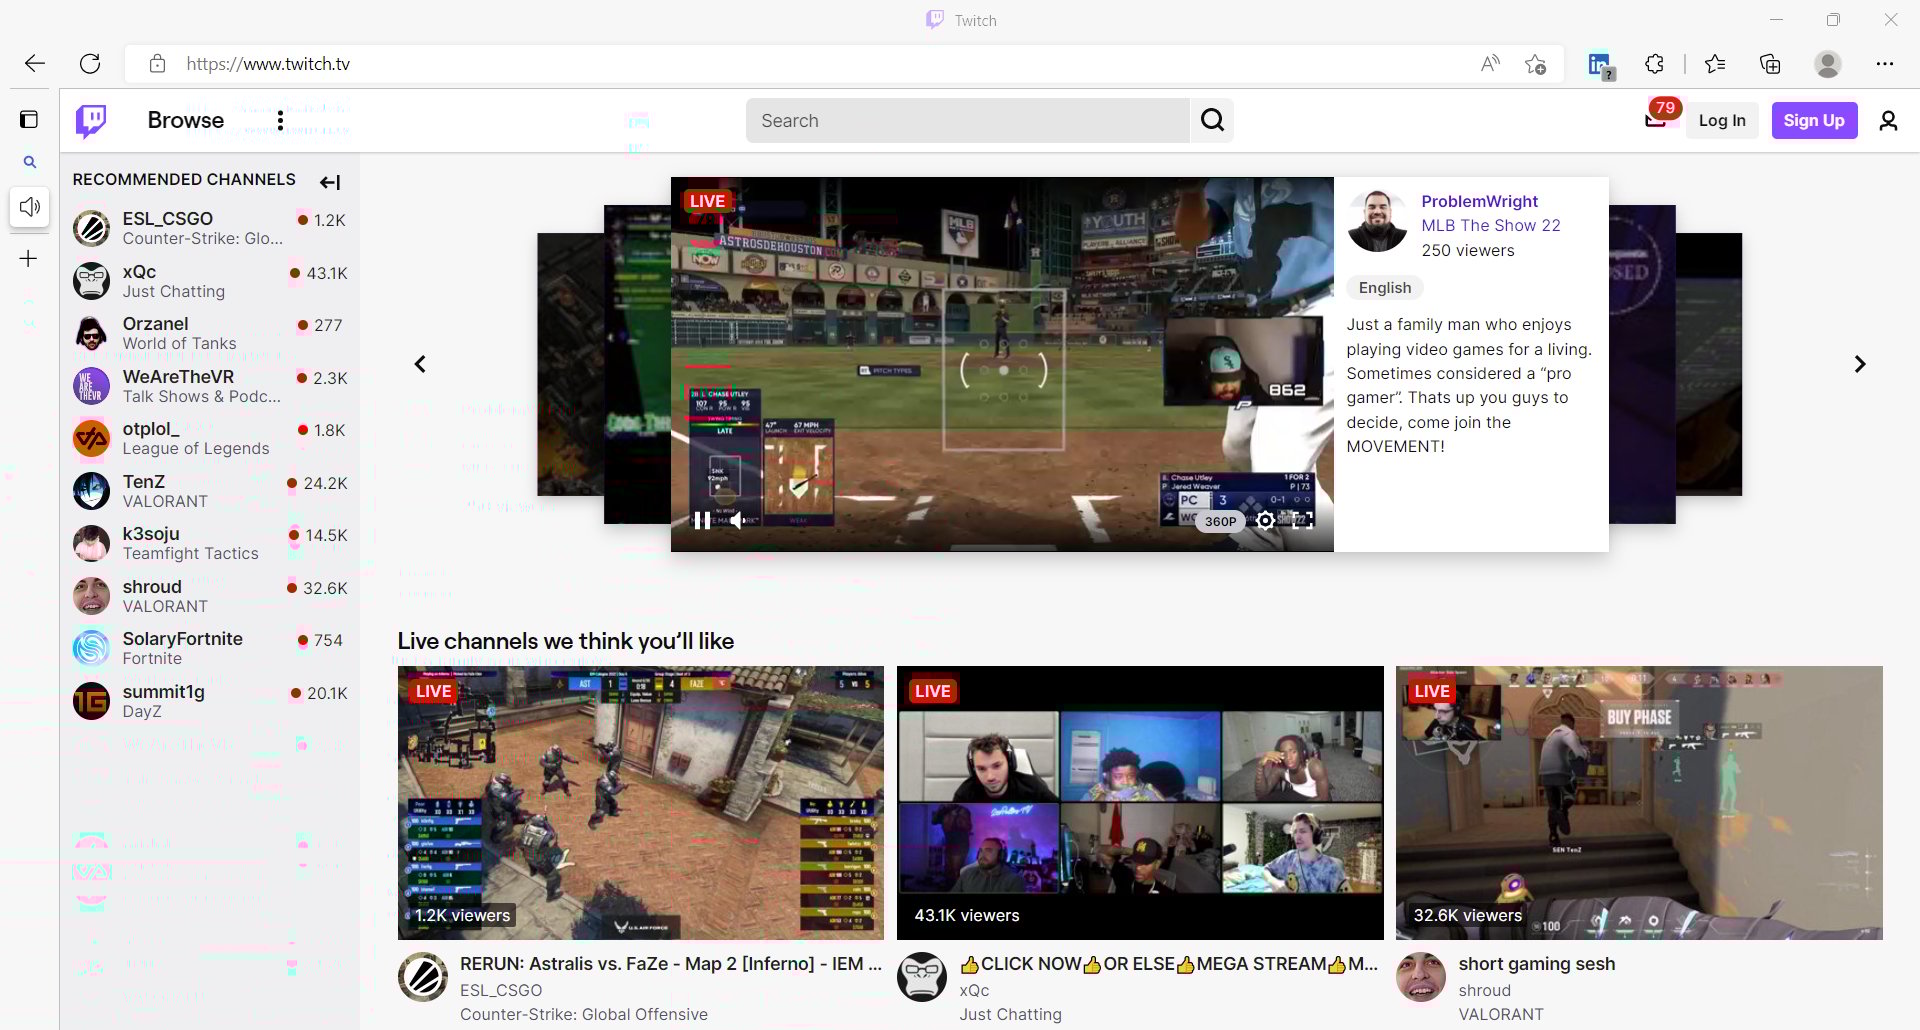Click the RERUN: Astralis vs. FaZe title

pyautogui.click(x=671, y=964)
